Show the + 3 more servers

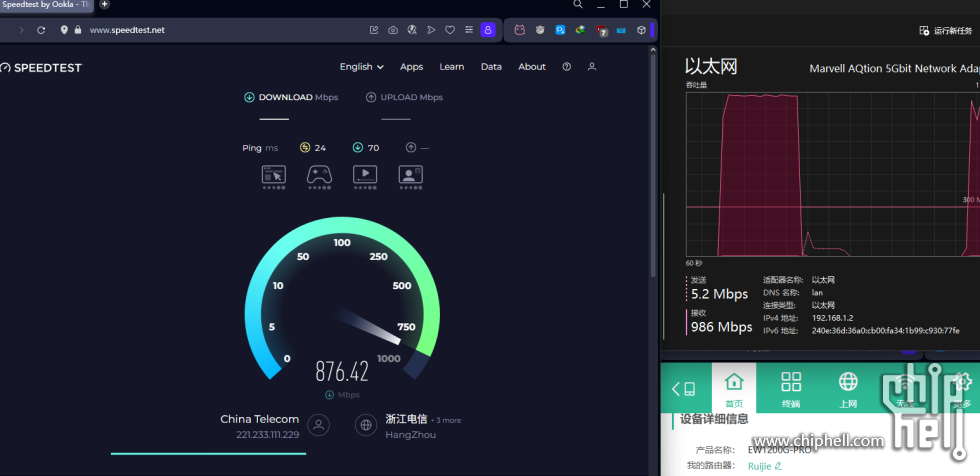pos(446,420)
